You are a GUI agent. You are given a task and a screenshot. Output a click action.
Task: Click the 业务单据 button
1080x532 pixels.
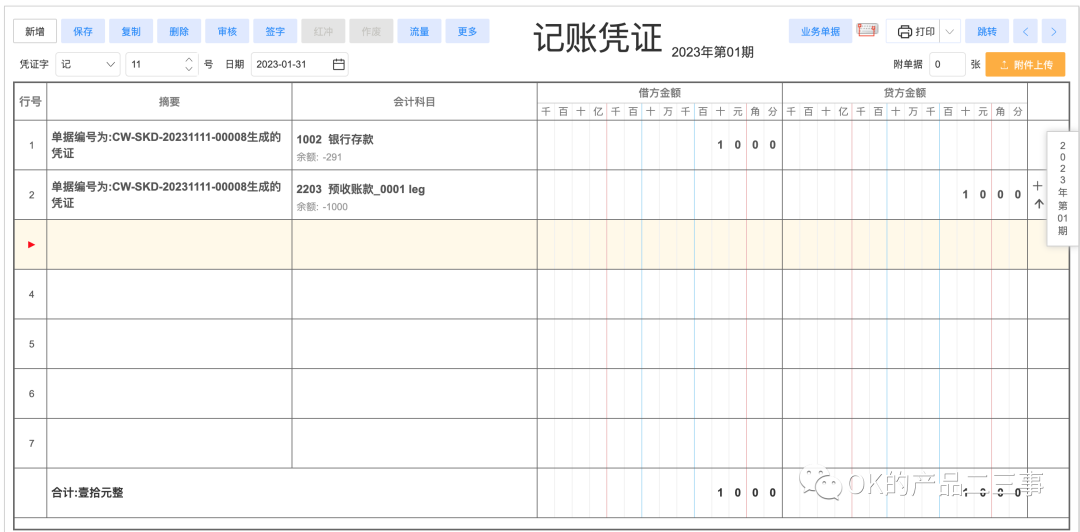(x=820, y=31)
